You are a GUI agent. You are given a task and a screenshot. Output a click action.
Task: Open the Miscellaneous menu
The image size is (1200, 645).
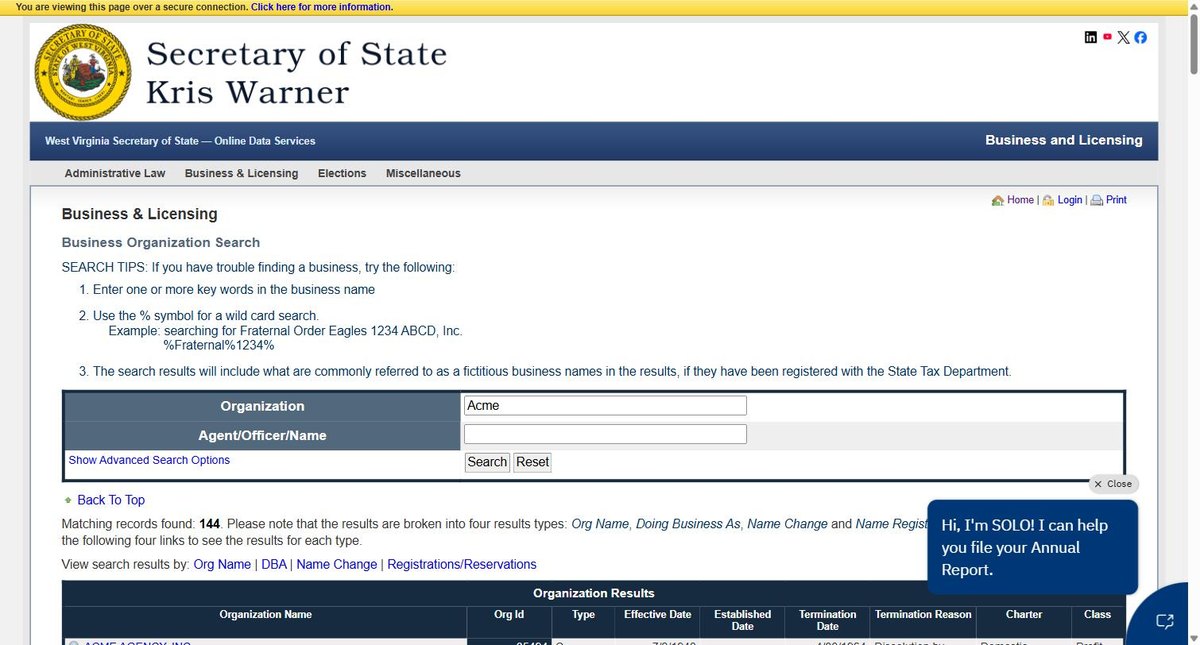[423, 173]
